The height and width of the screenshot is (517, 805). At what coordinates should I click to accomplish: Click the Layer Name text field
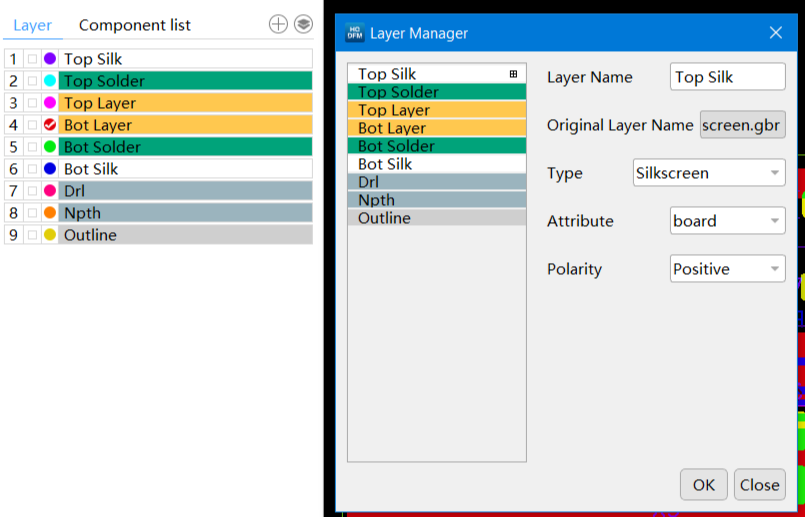coord(727,77)
